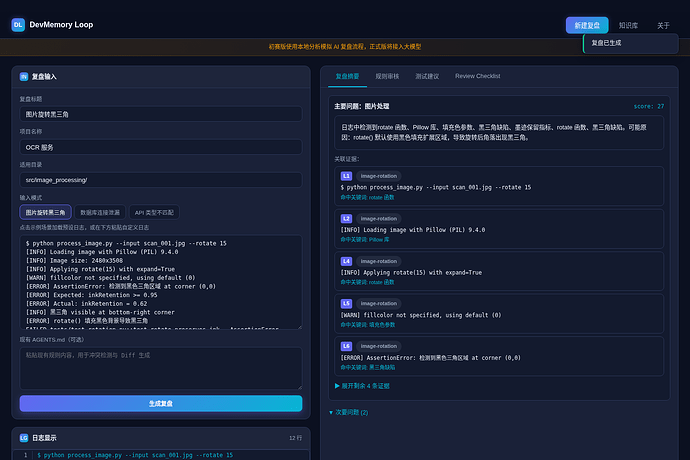
Task: Click into the log textarea with process_image.py
Action: point(161,282)
